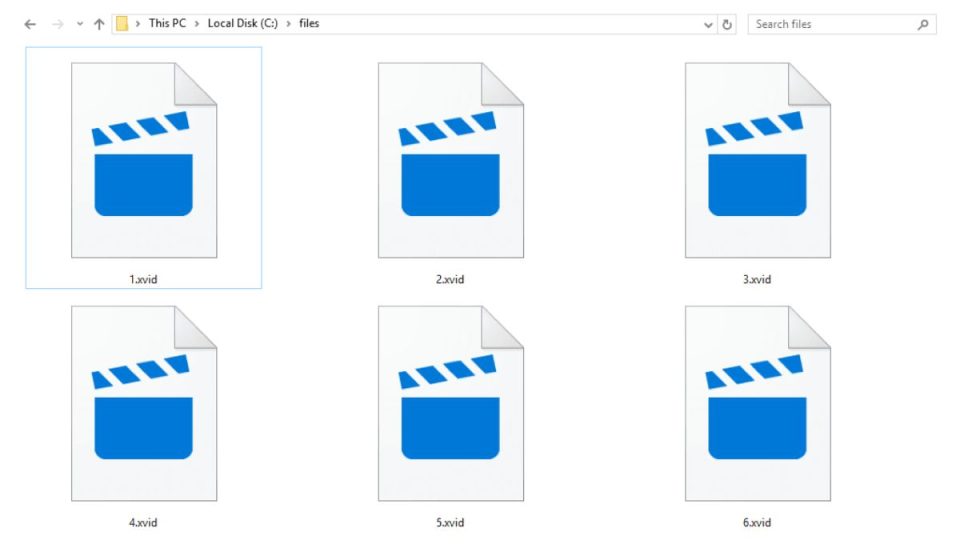Select the 6.xvid video file icon
Image resolution: width=960 pixels, height=560 pixels.
[x=758, y=403]
